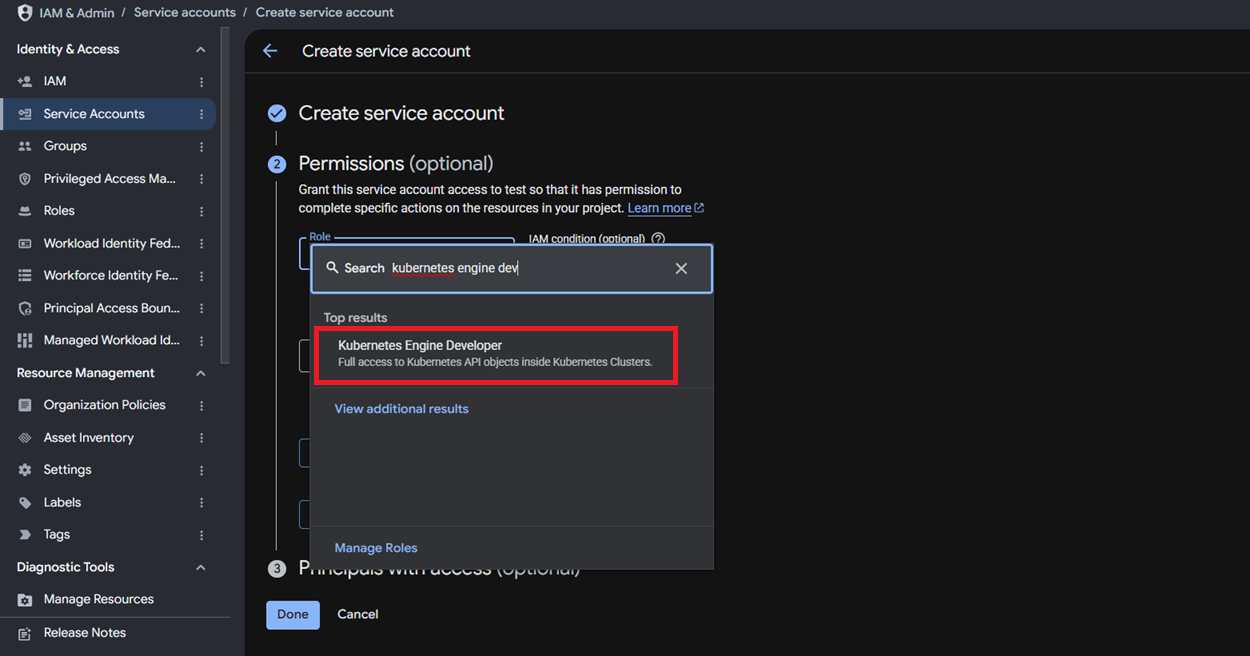Click the Organization Policies document icon
Screen dimensions: 1250x656
(x=25, y=405)
